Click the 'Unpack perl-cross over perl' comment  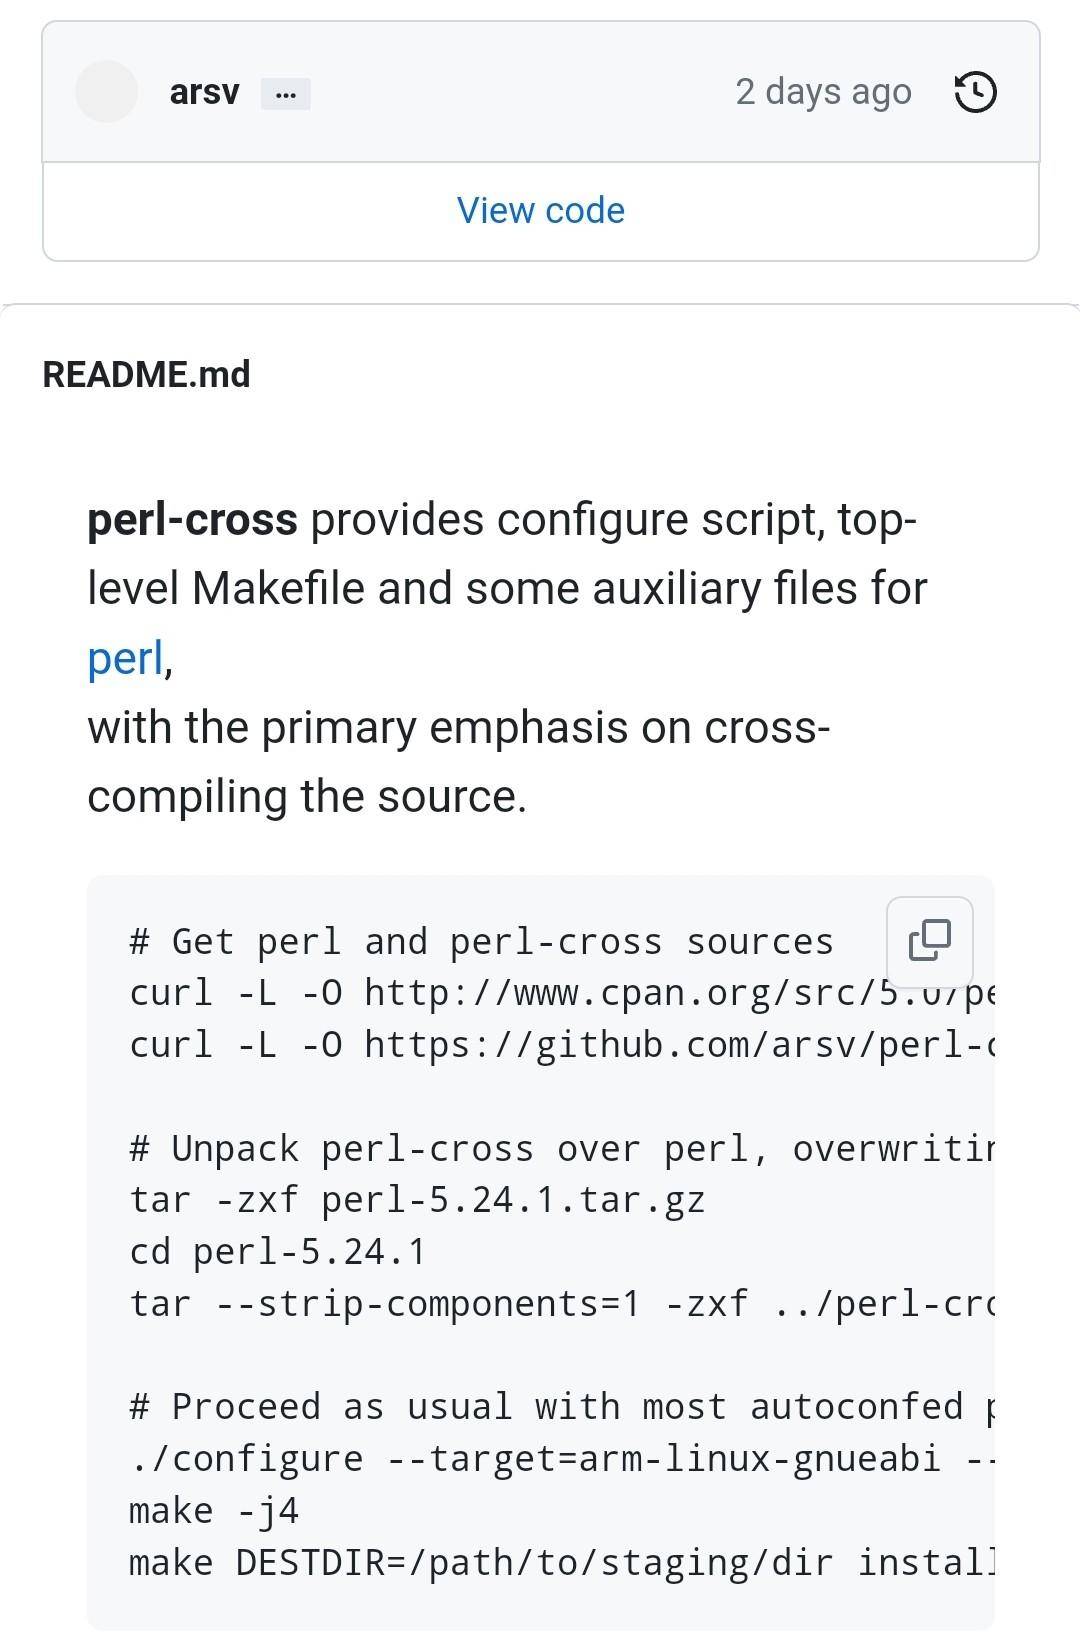point(561,1149)
